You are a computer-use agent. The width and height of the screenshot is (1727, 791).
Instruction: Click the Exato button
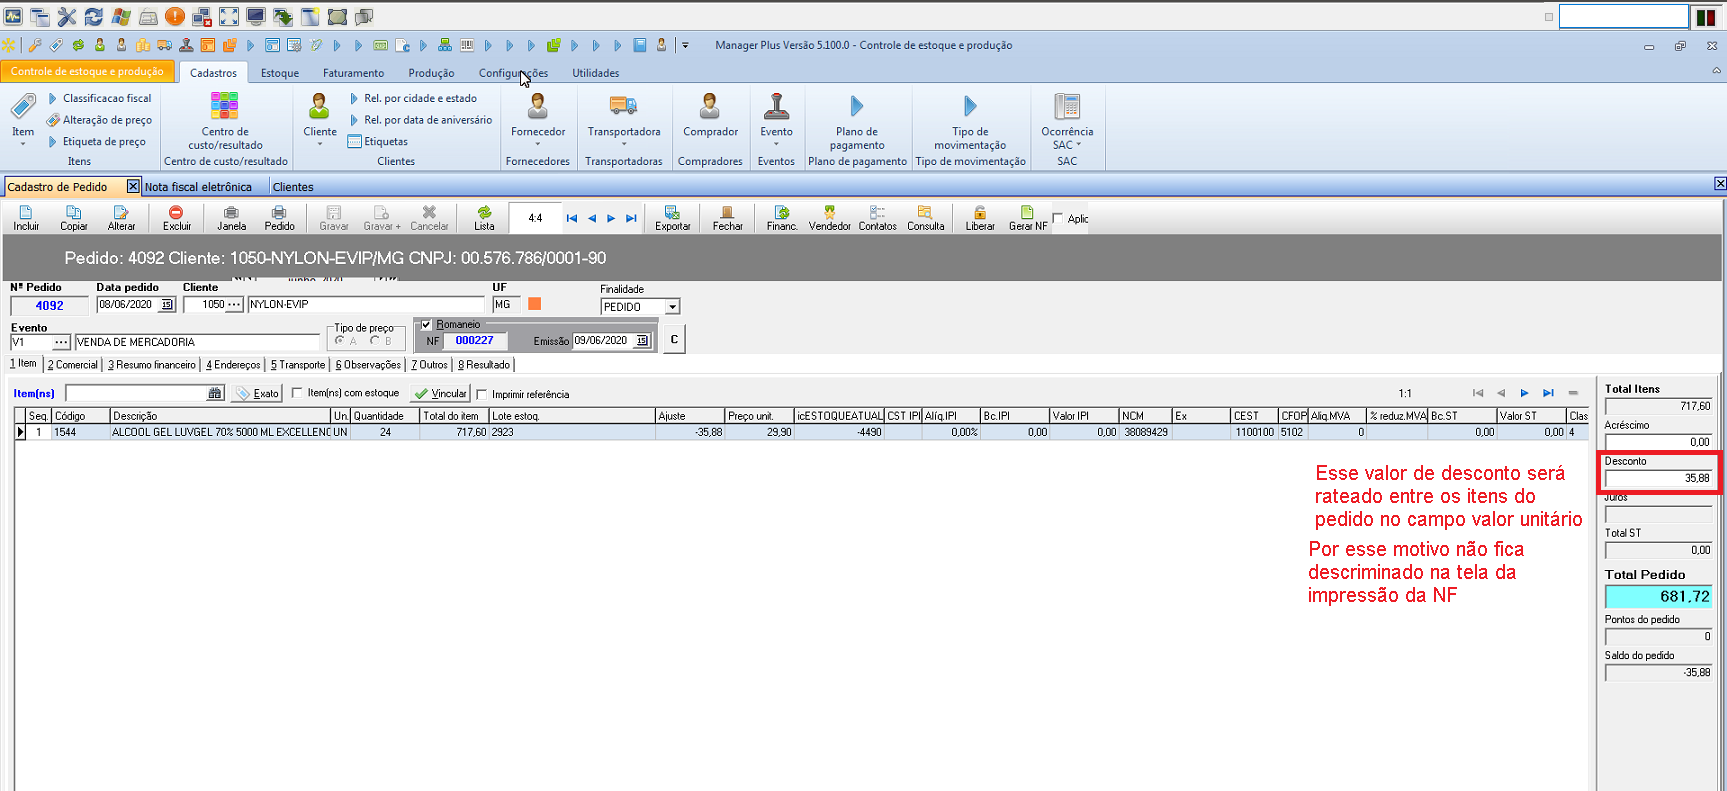coord(257,394)
